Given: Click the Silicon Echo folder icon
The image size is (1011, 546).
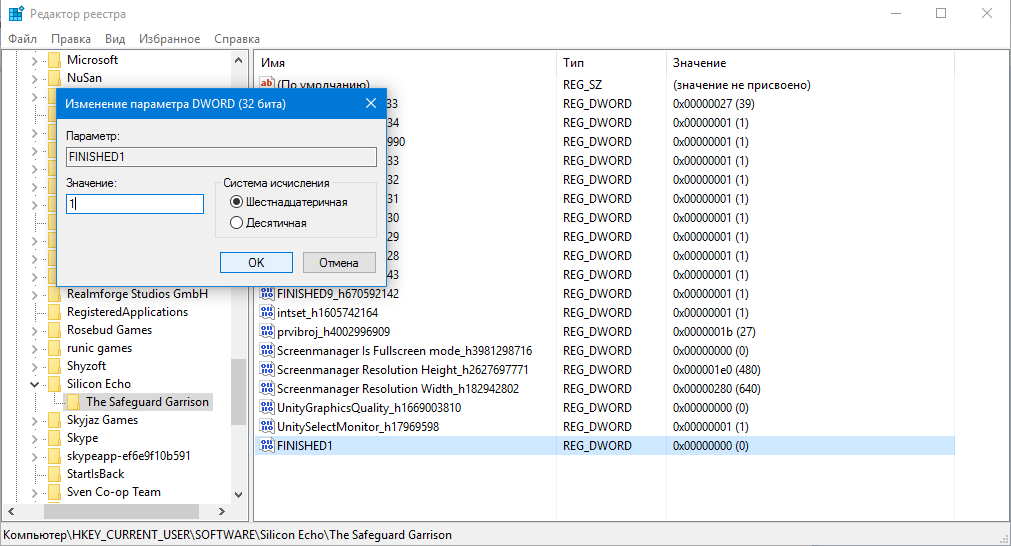Looking at the screenshot, I should point(55,384).
